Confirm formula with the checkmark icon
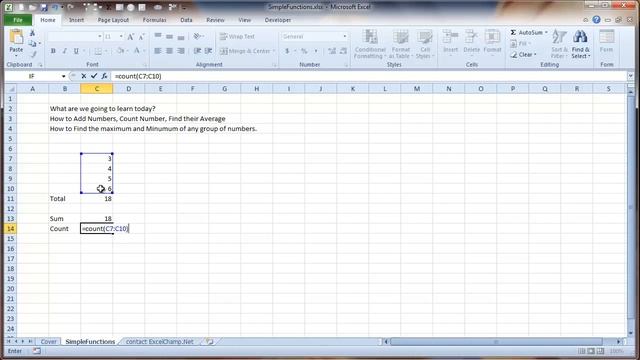This screenshot has height=360, width=640. click(x=94, y=76)
